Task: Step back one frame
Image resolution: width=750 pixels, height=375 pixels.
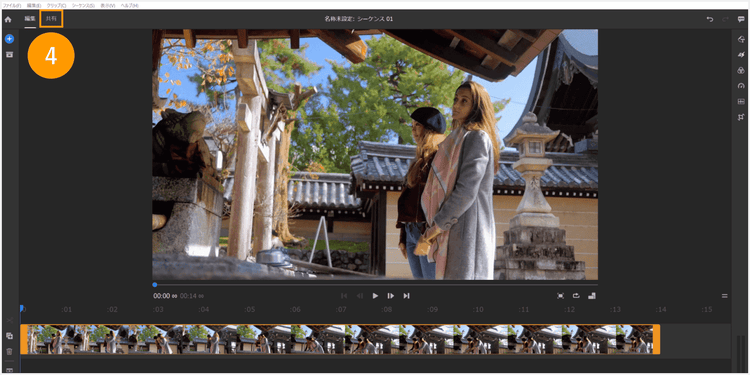Action: pyautogui.click(x=360, y=296)
